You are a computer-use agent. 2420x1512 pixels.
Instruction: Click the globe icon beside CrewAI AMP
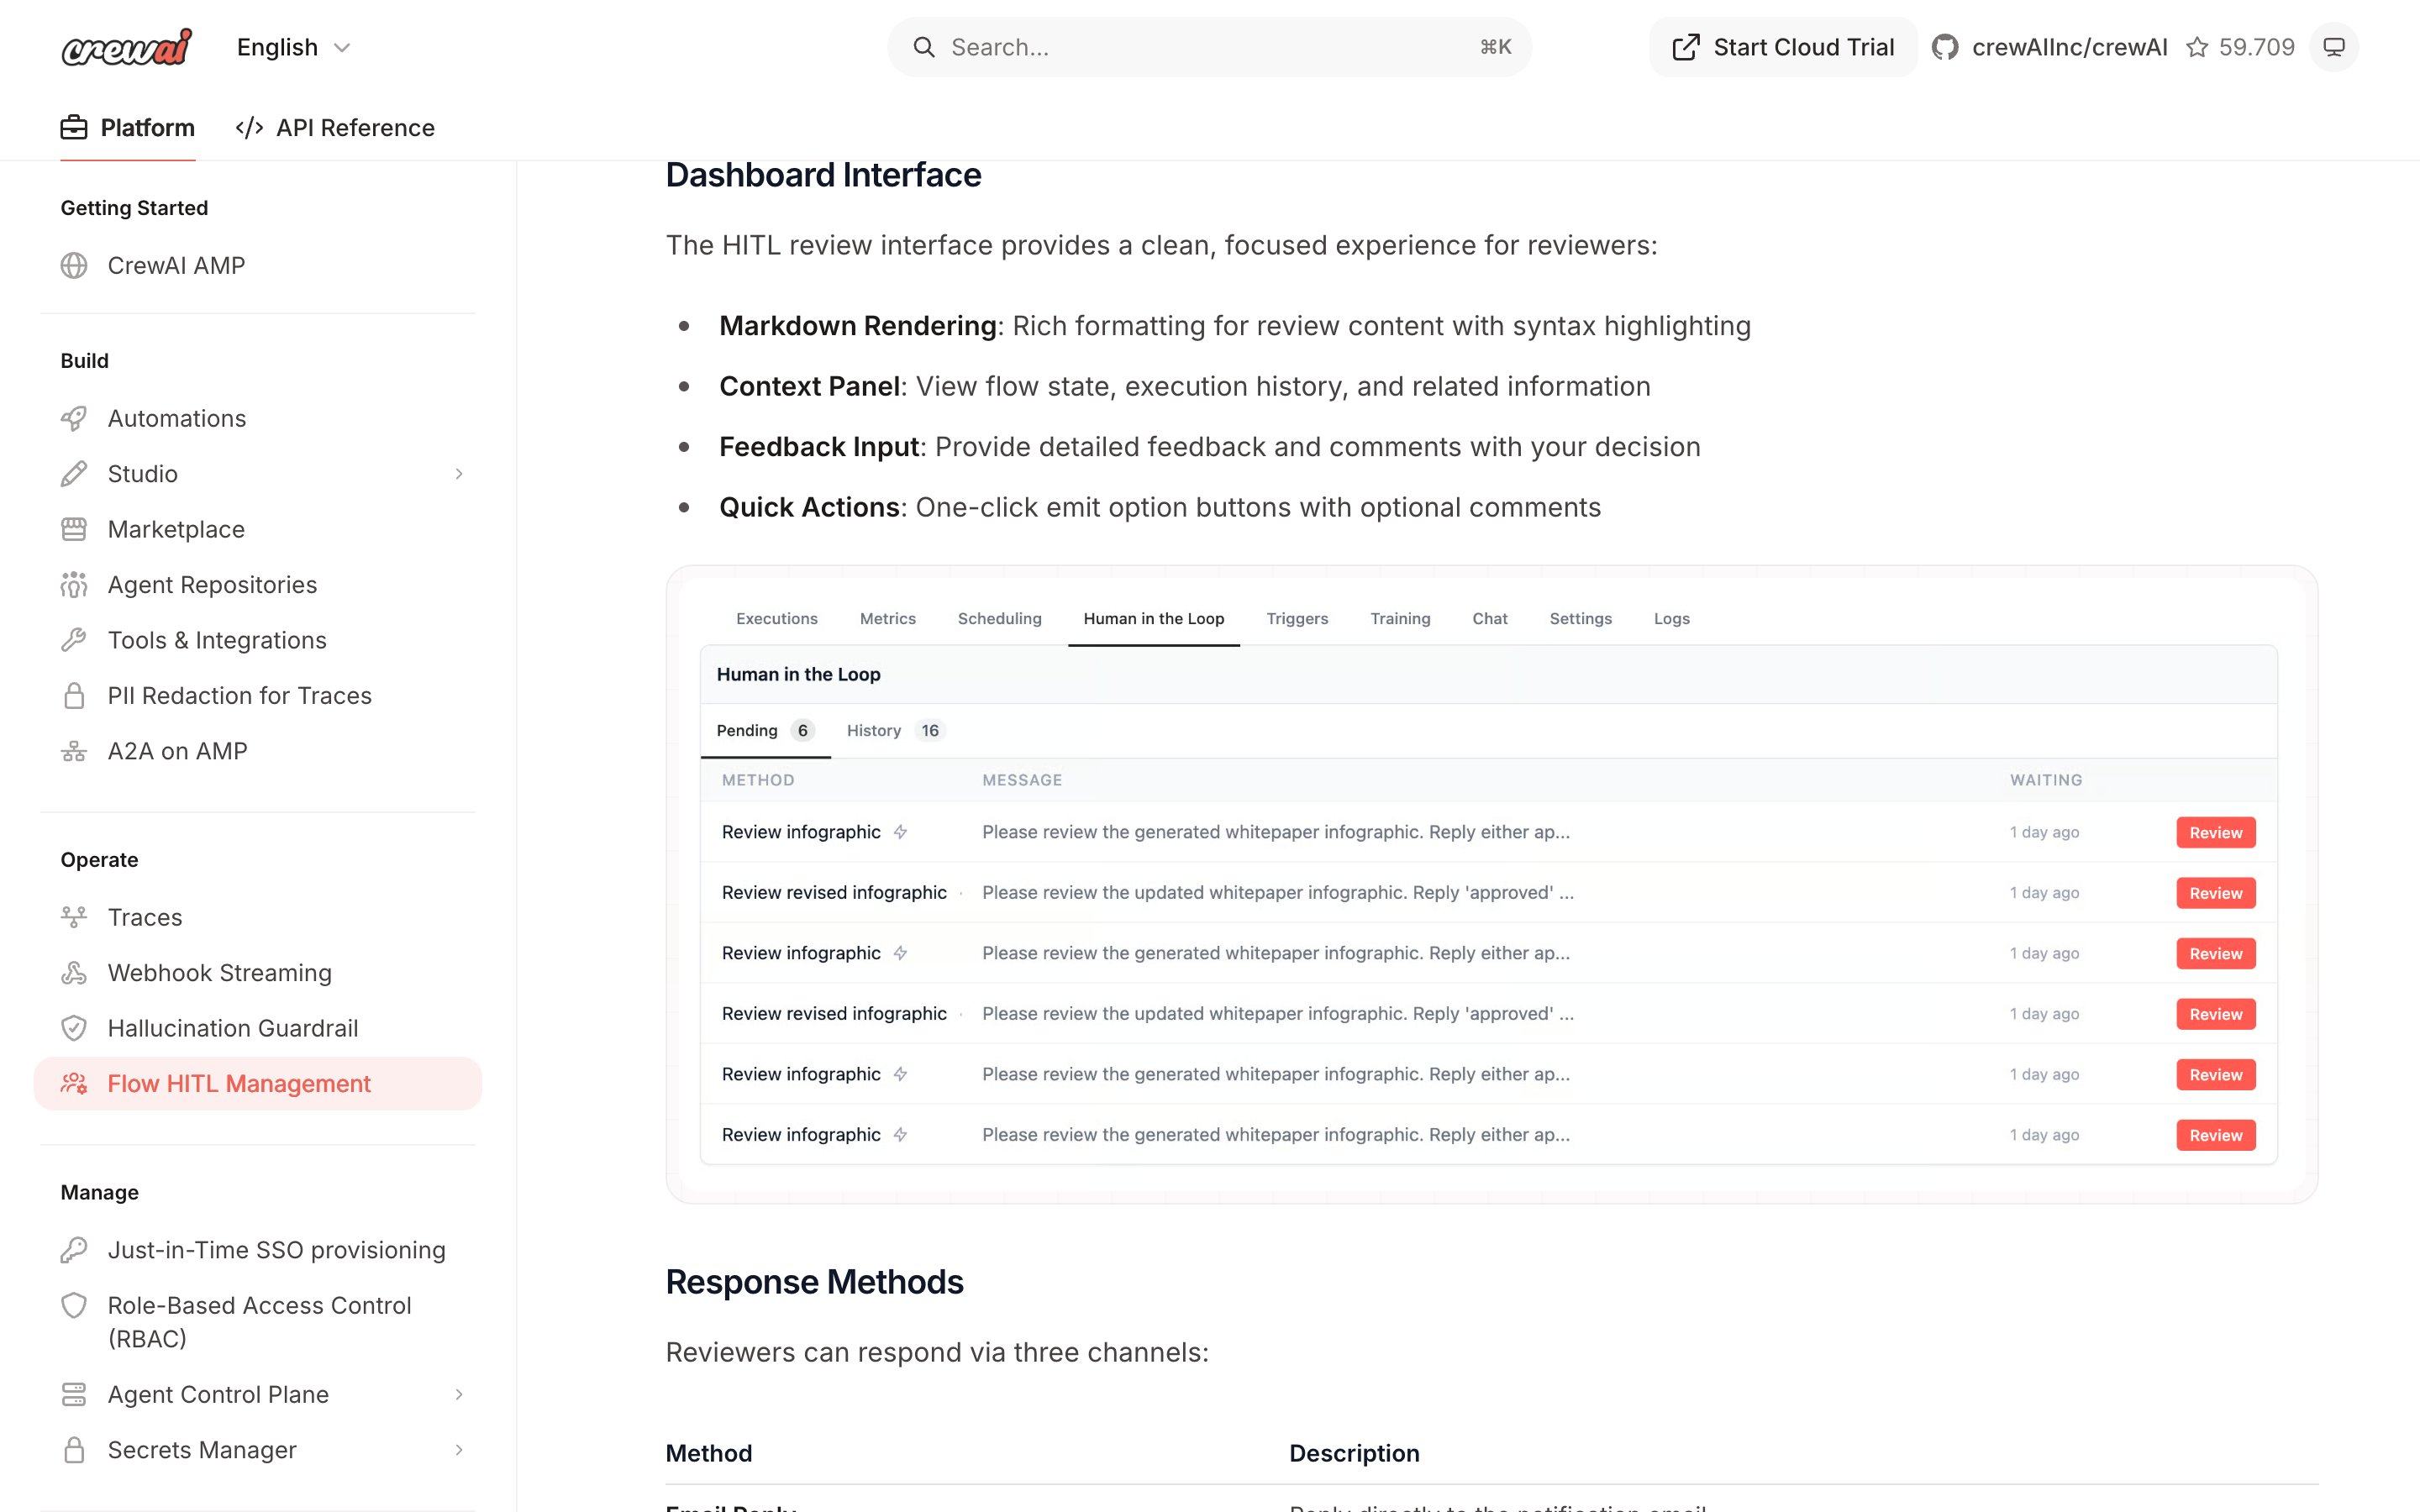pos(74,265)
